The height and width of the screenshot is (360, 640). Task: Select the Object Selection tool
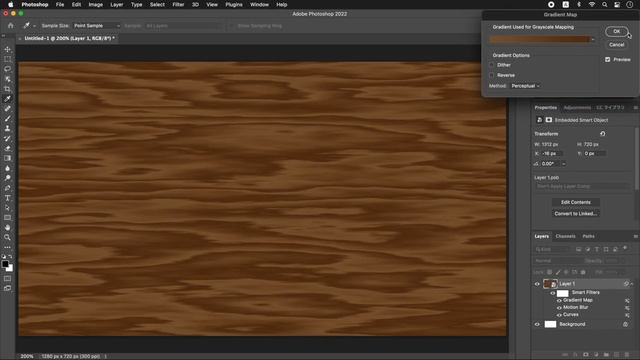point(7,79)
